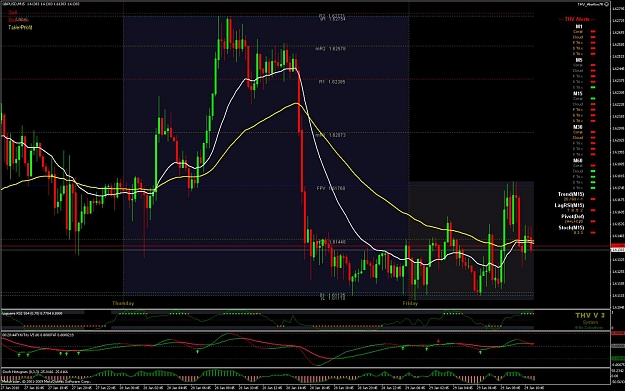Select the FPV pivot level label
The height and width of the screenshot is (391, 625).
click(x=331, y=188)
